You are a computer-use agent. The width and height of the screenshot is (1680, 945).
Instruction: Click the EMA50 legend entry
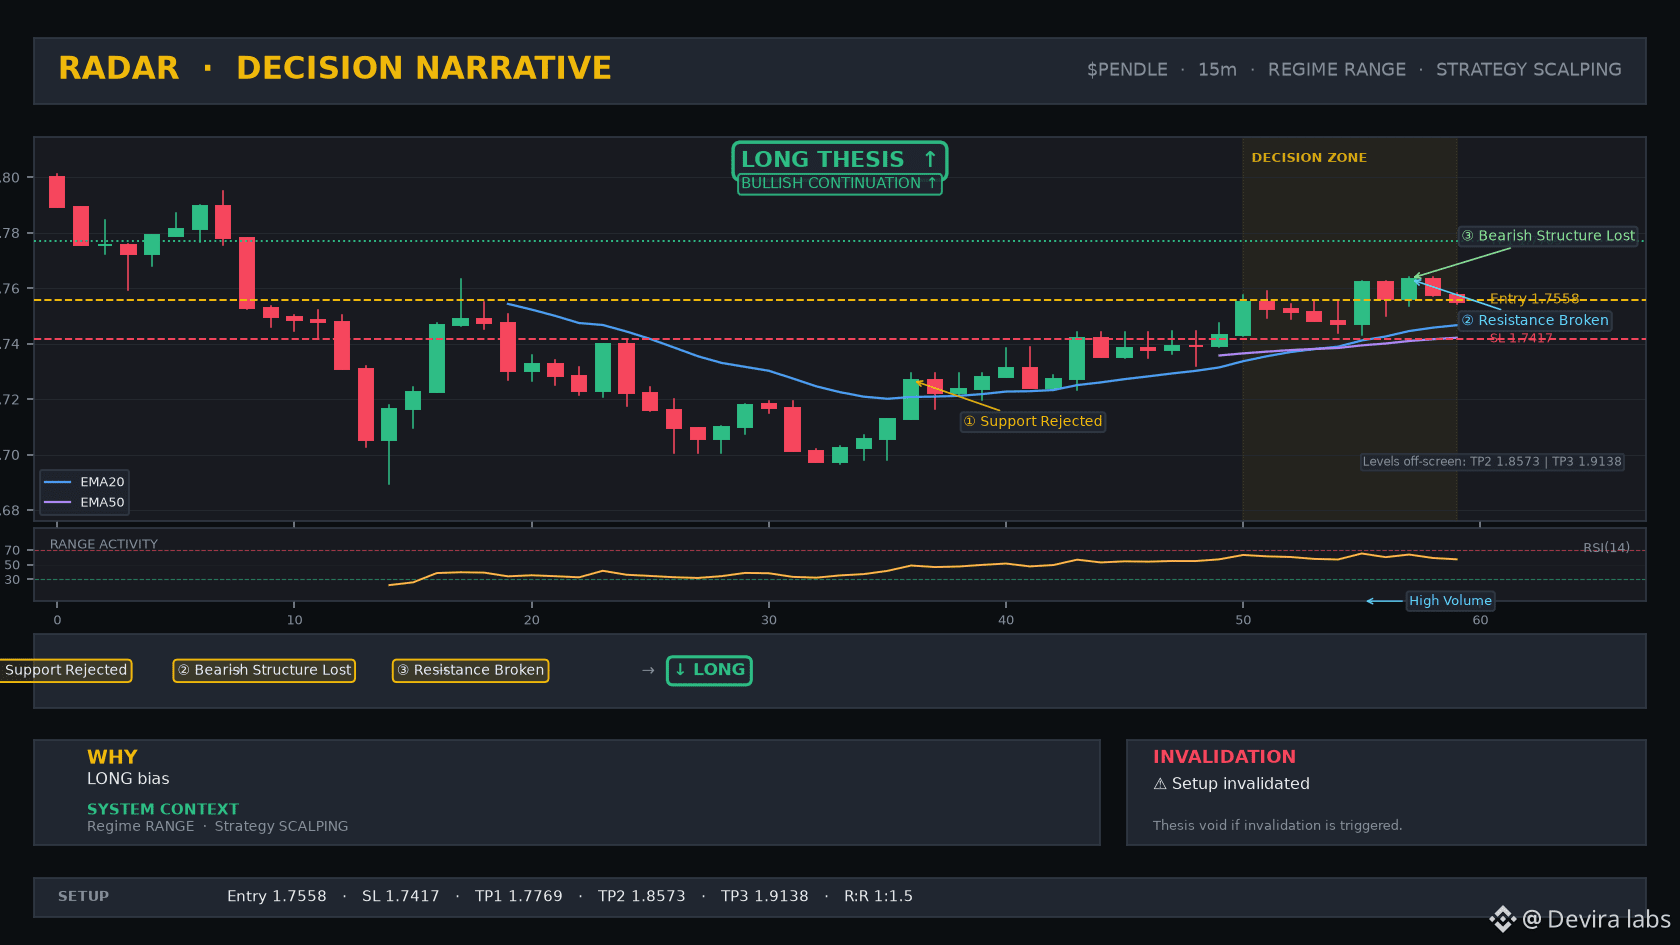point(85,502)
